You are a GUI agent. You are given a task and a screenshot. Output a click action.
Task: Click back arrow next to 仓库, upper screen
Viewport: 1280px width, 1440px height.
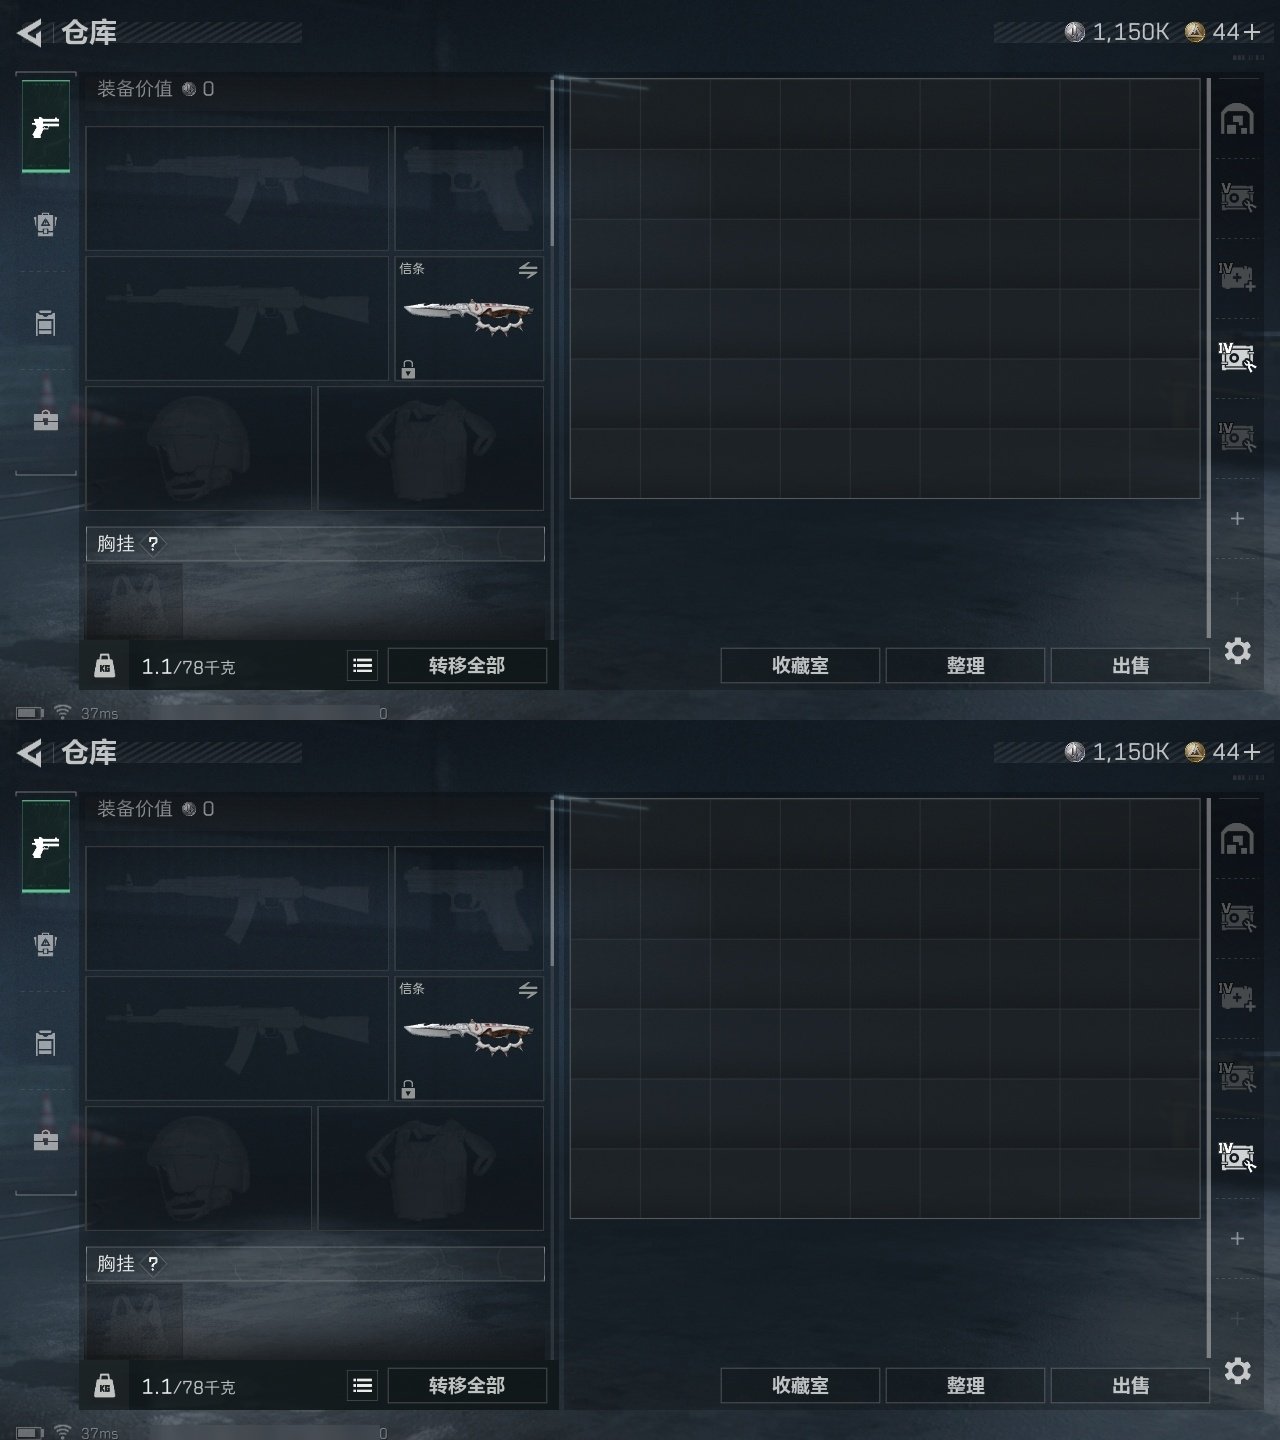pyautogui.click(x=30, y=33)
